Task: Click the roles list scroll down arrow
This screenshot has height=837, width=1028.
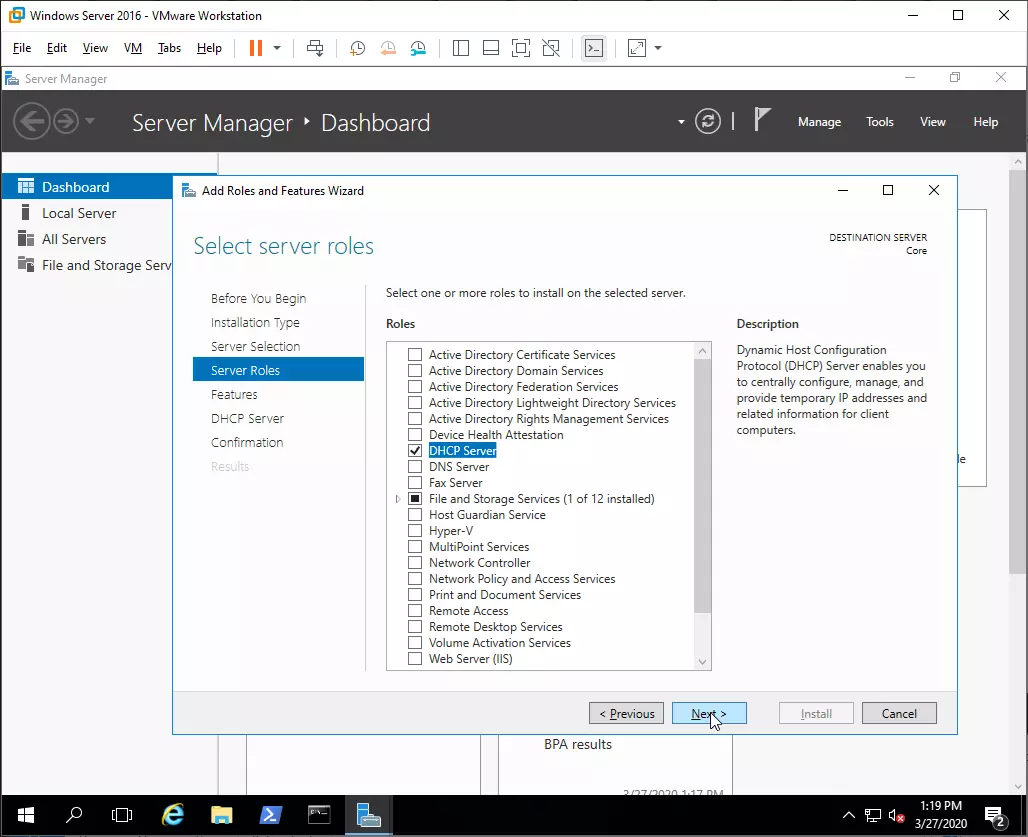Action: click(x=702, y=662)
